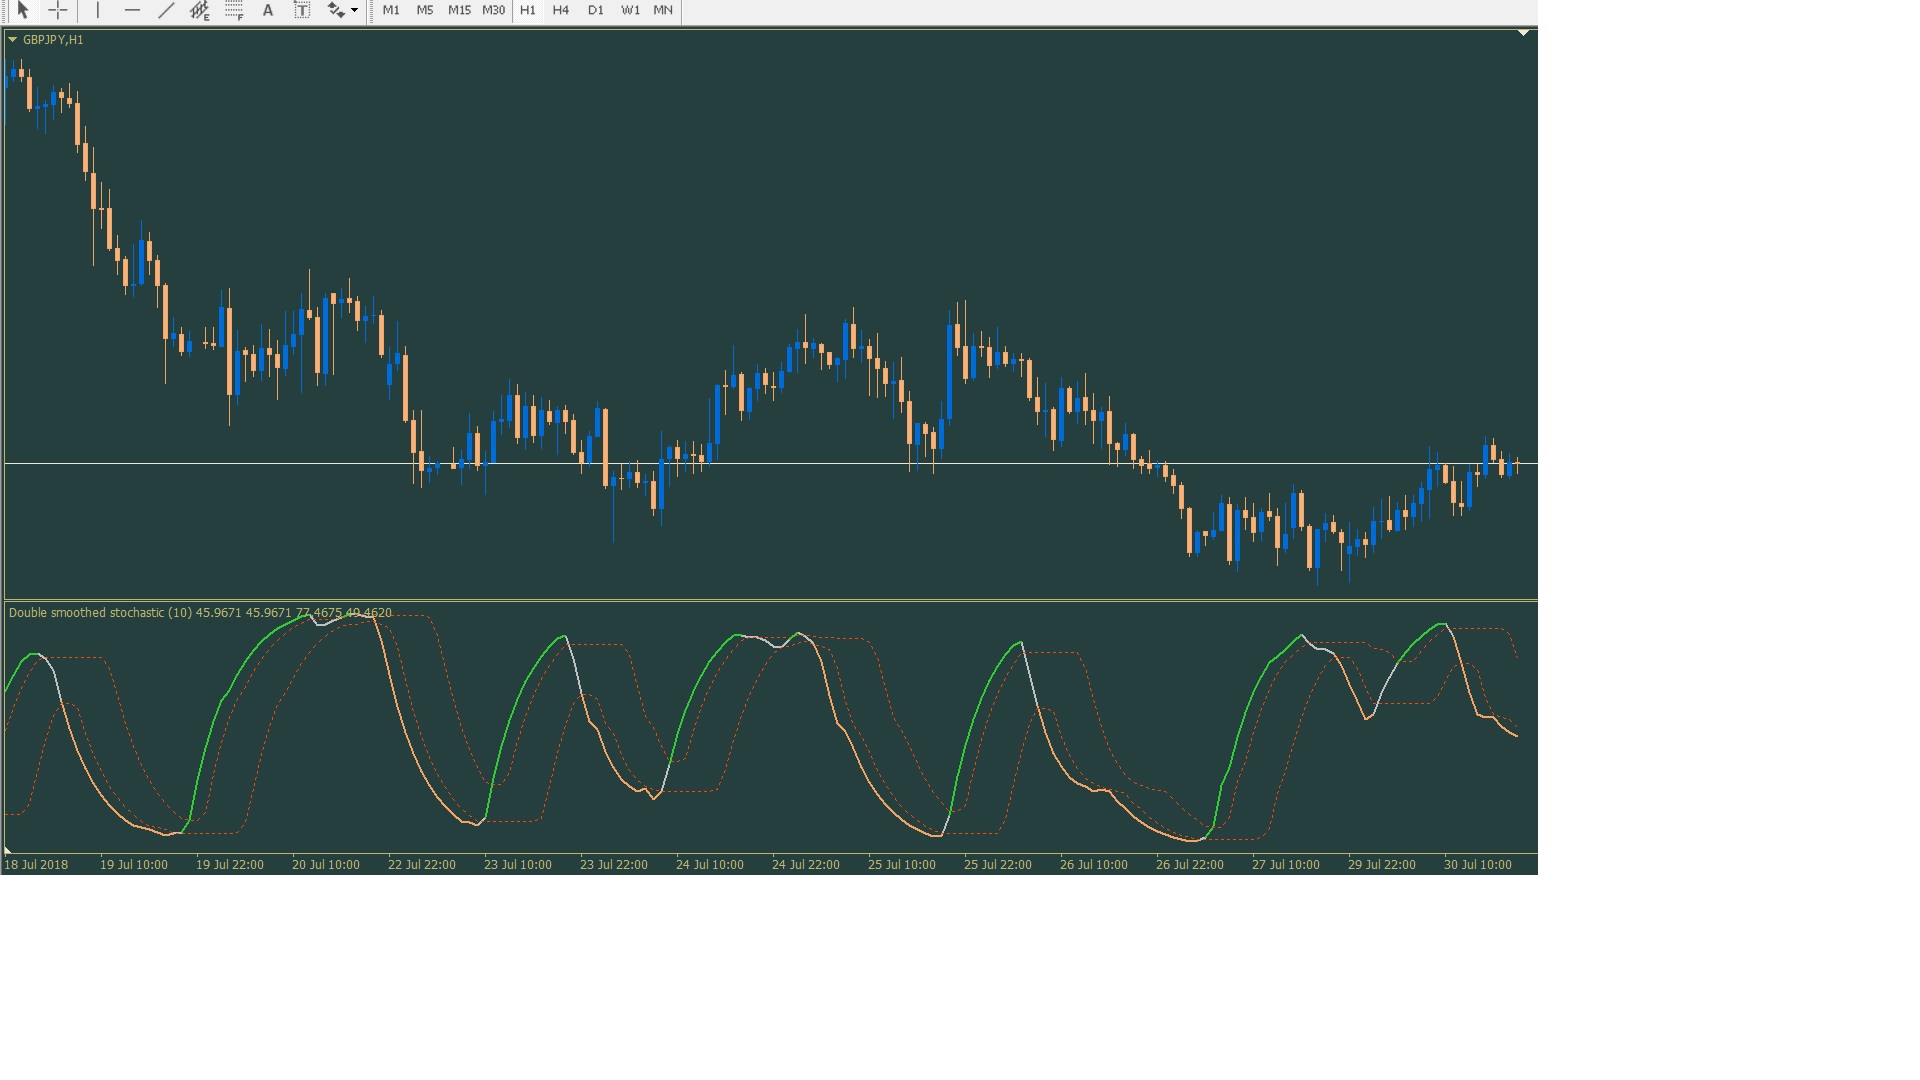Toggle the H1 timeframe button

coord(528,10)
